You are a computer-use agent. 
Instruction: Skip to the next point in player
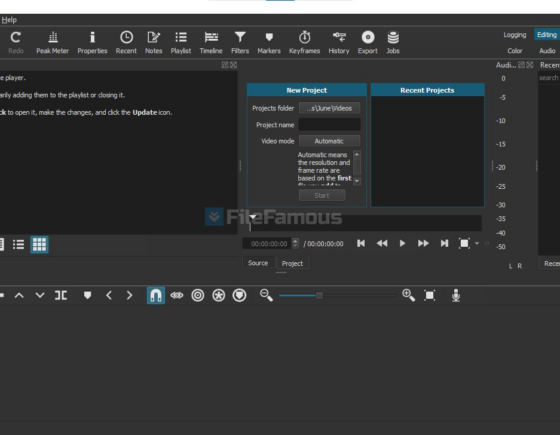coord(444,244)
